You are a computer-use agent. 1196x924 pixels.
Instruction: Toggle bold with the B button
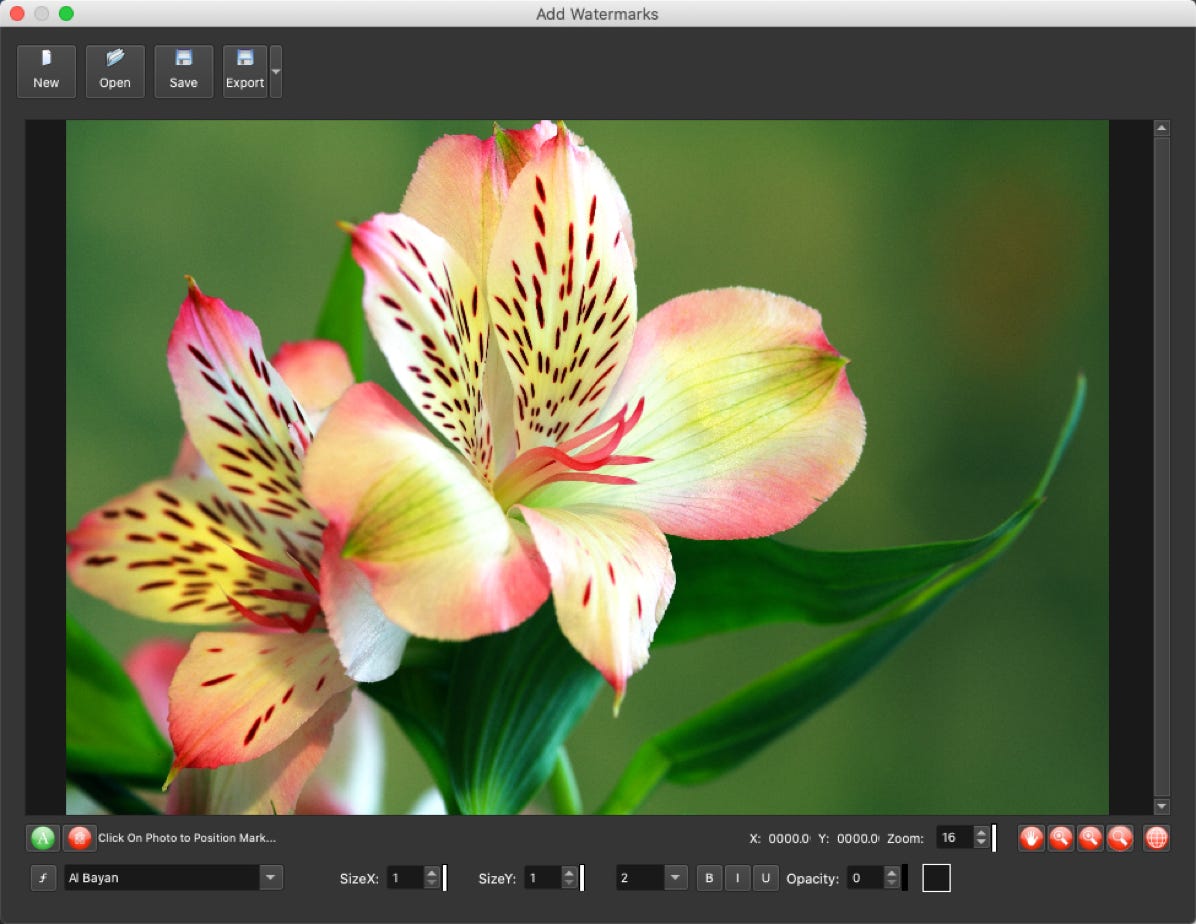point(709,878)
